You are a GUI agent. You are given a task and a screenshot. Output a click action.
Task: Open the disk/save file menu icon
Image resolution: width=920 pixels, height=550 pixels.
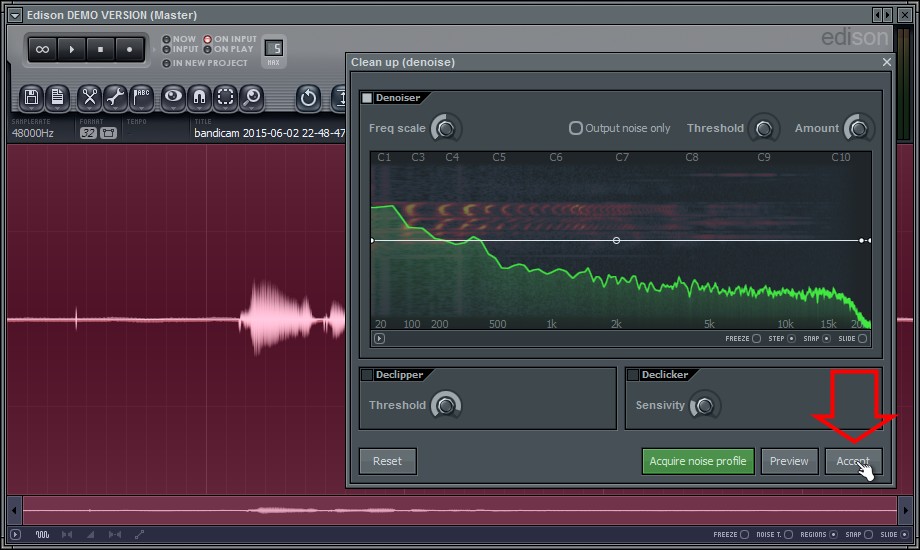[x=32, y=97]
